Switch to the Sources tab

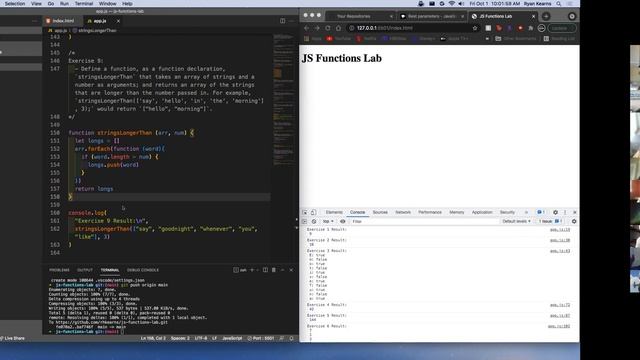pos(380,212)
